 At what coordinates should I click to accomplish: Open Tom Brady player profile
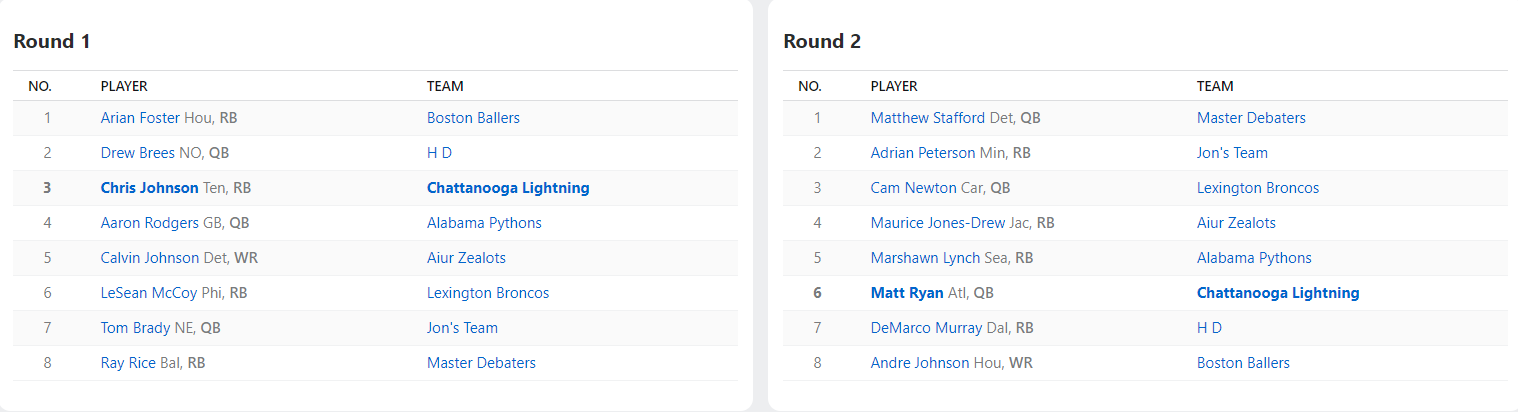tap(135, 328)
